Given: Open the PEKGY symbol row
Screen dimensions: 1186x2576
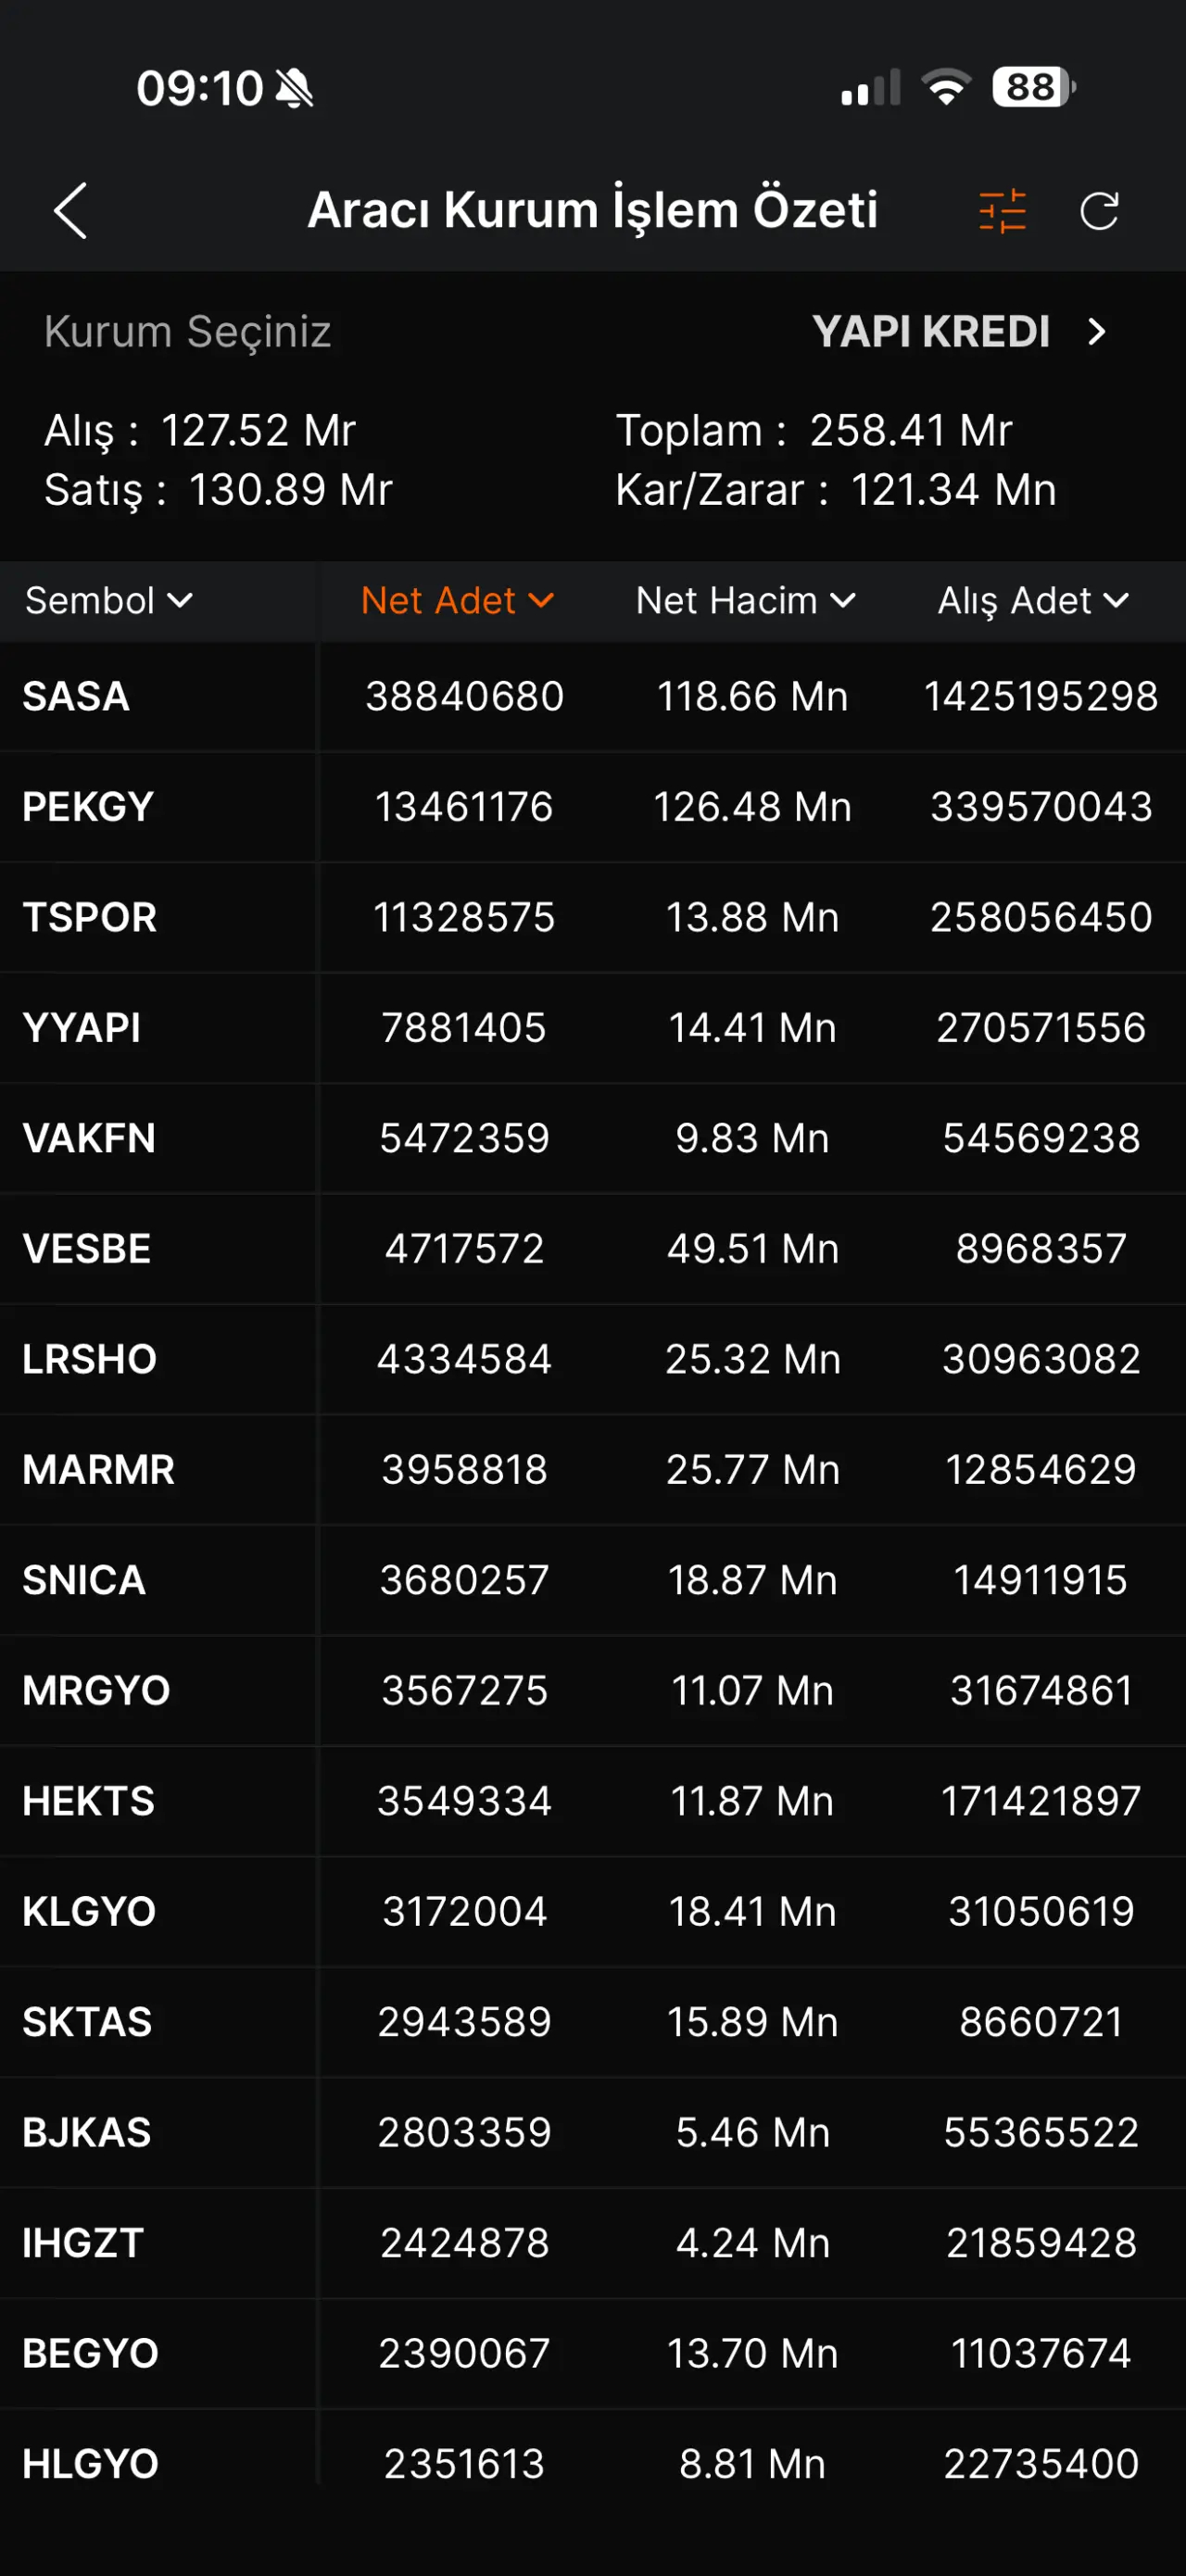Looking at the screenshot, I should [x=88, y=807].
